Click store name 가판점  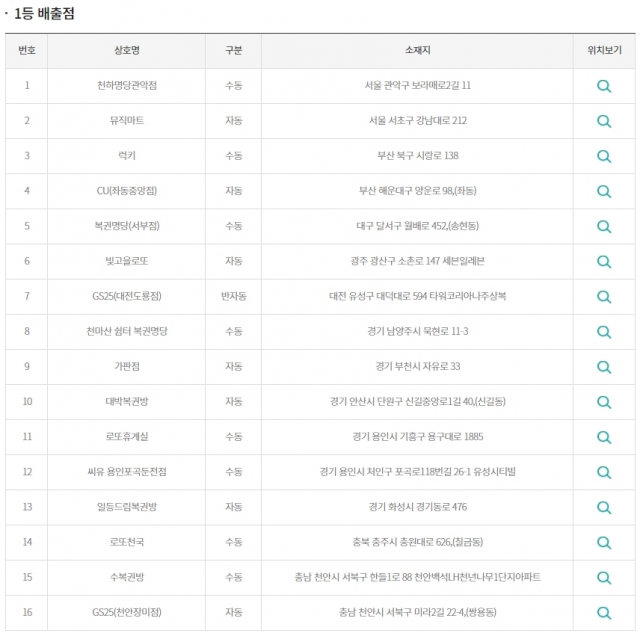127,366
